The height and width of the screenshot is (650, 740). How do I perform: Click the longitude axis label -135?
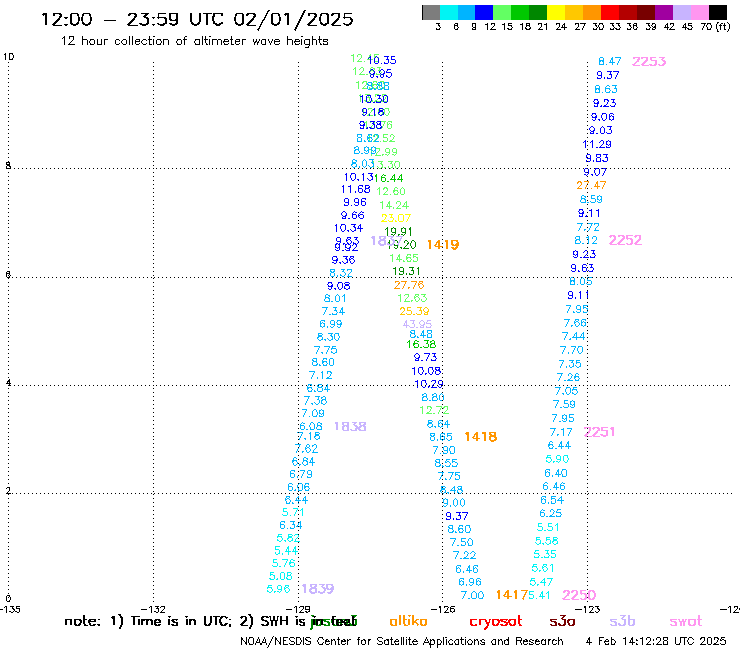pos(9,609)
